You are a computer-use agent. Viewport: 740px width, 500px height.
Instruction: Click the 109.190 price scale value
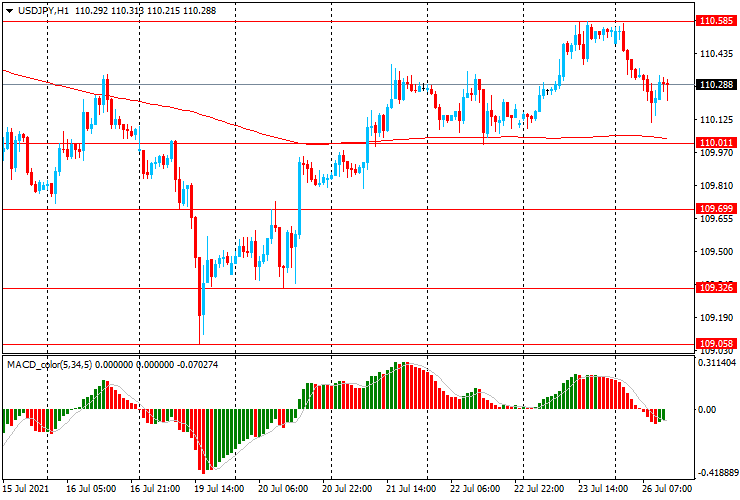click(716, 318)
